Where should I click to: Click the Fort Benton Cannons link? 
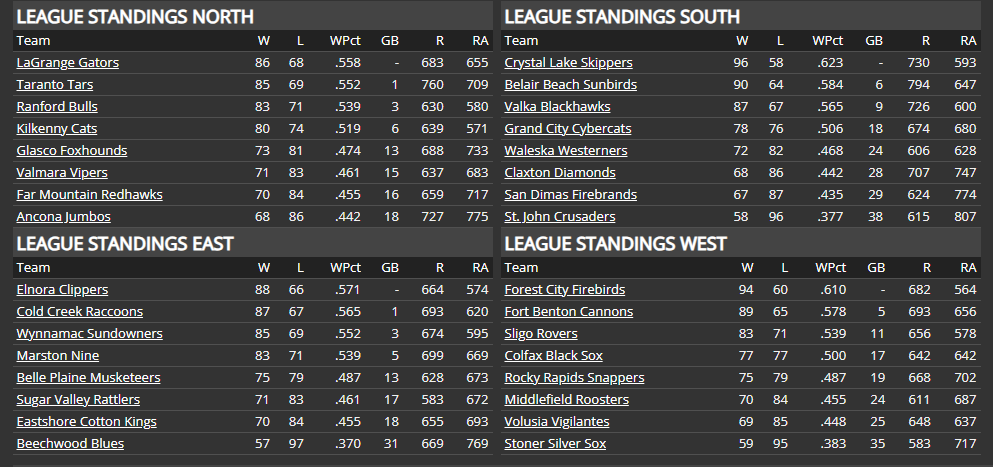[569, 312]
